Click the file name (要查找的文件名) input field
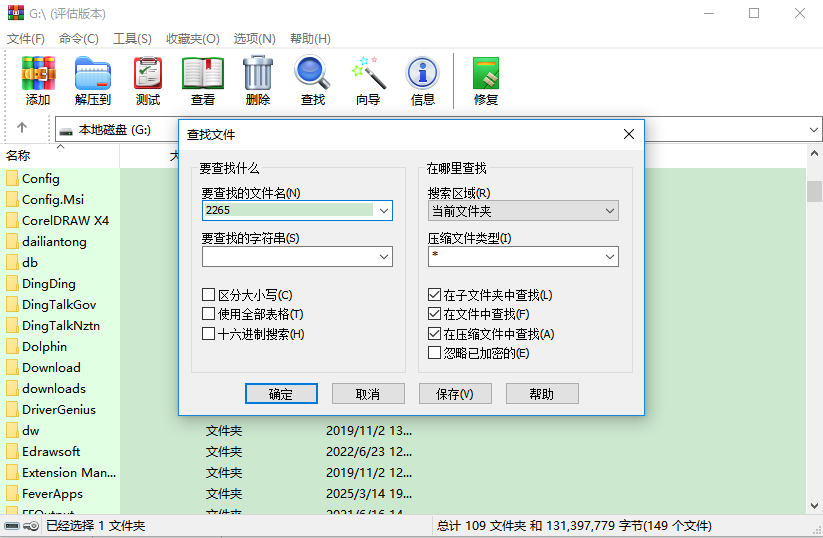The width and height of the screenshot is (823, 538). click(x=288, y=211)
